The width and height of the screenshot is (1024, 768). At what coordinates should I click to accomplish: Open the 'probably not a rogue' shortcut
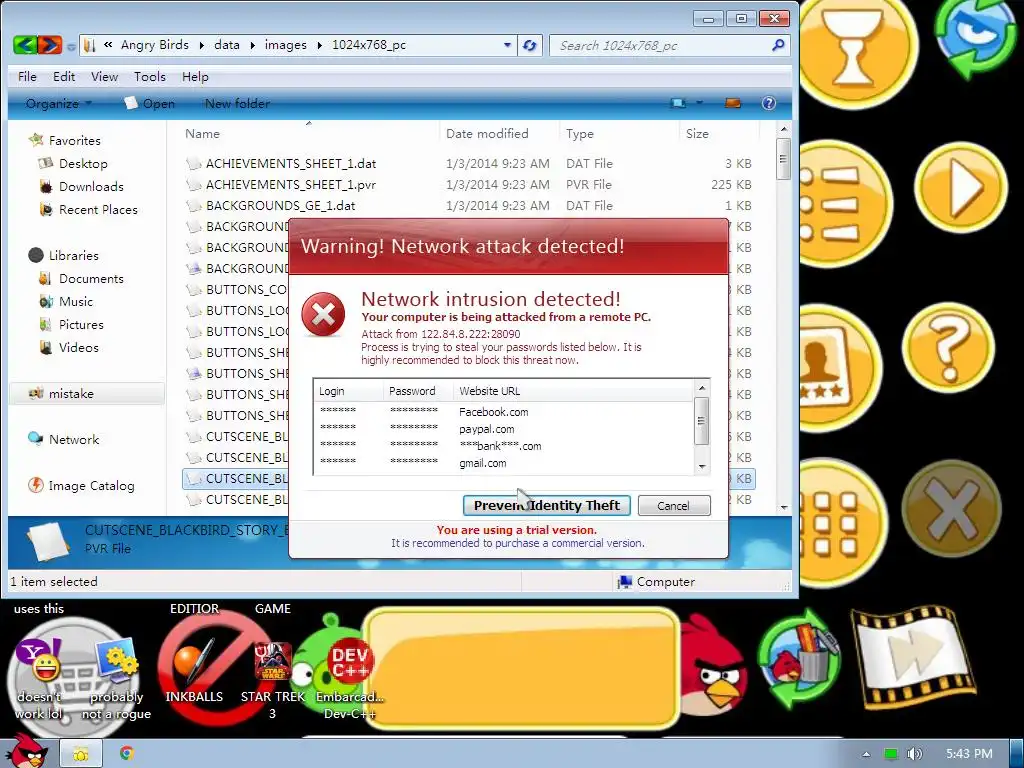[x=116, y=679]
